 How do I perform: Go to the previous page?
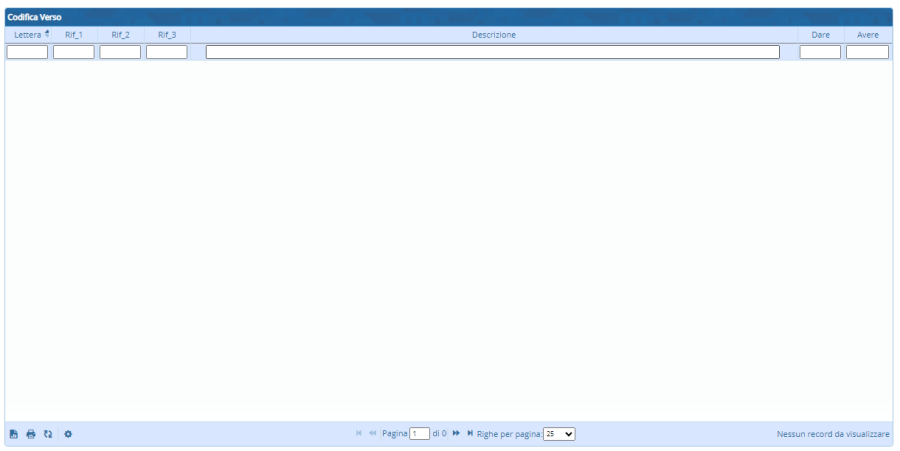pyautogui.click(x=373, y=433)
